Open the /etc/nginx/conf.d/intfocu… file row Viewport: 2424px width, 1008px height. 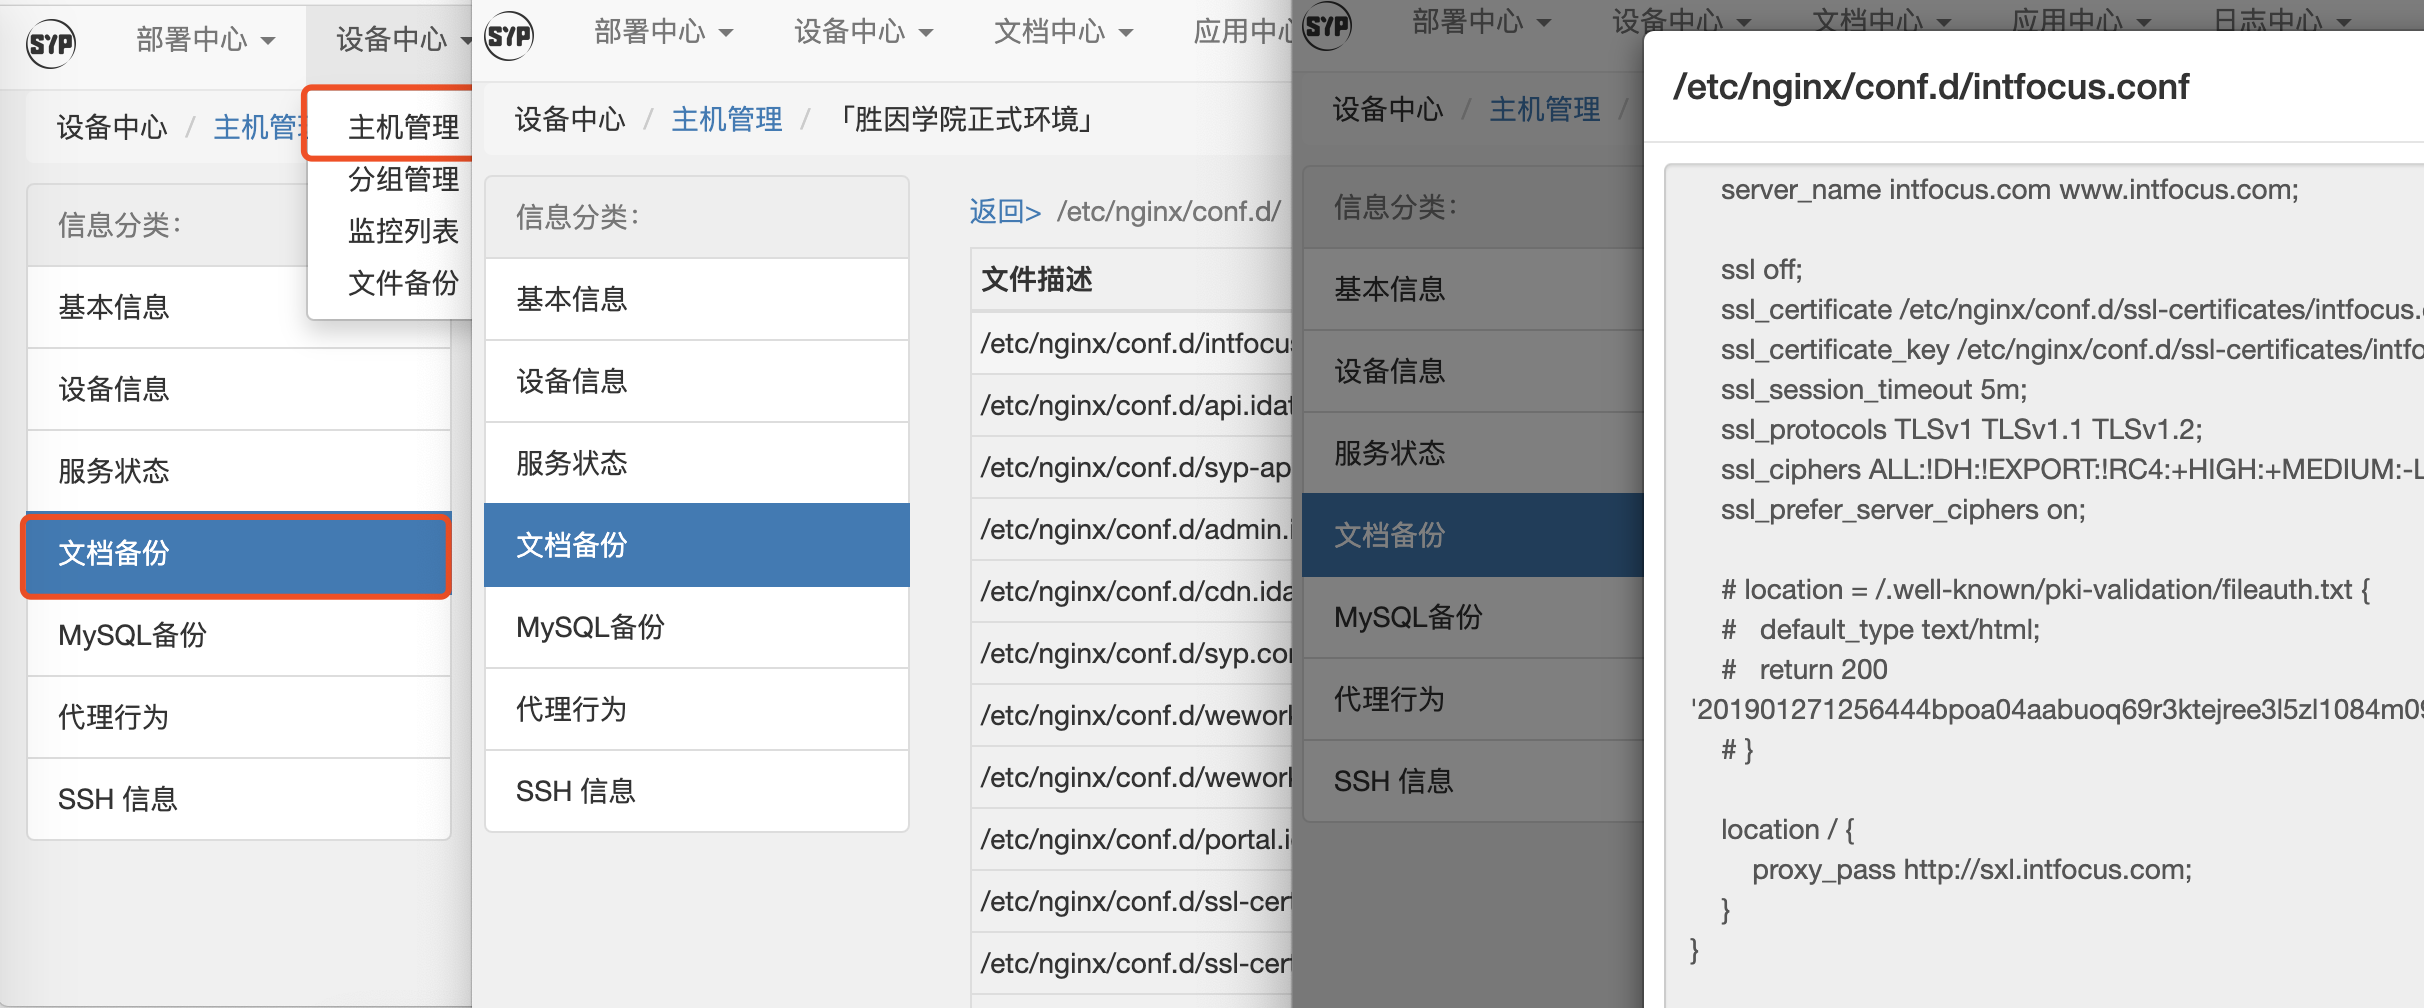tap(1132, 343)
